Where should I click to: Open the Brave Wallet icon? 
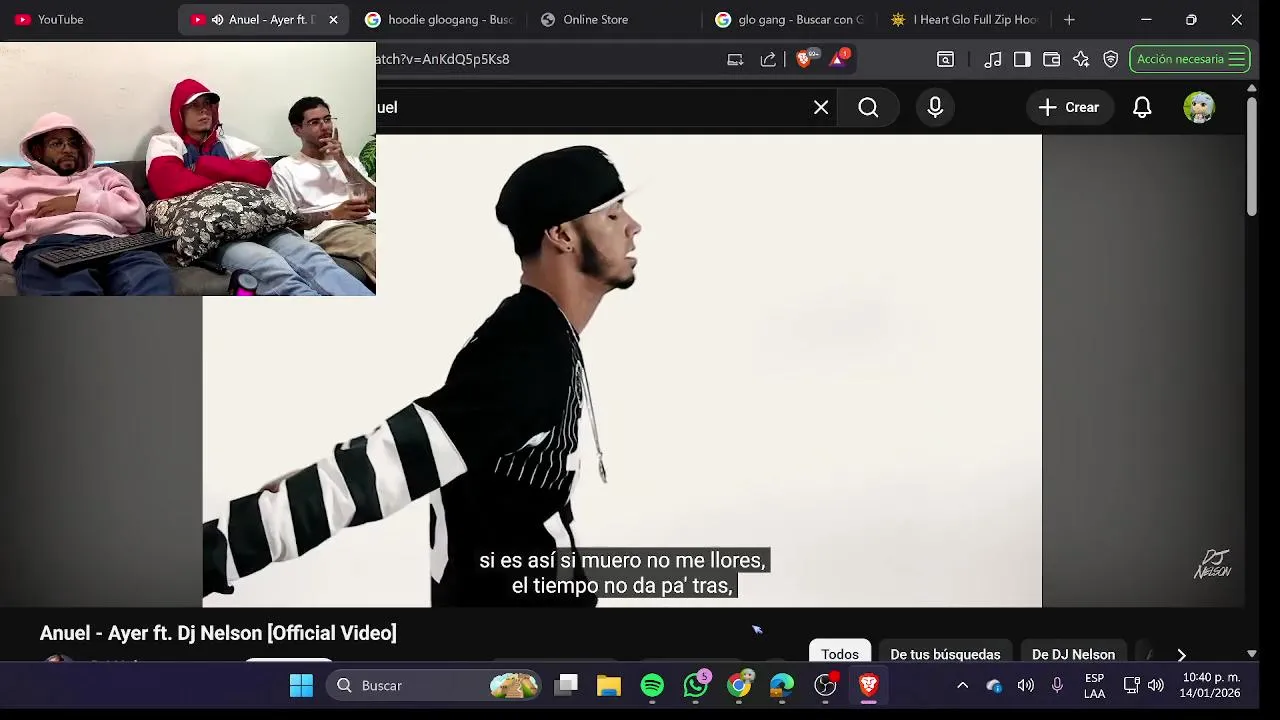[x=1051, y=59]
